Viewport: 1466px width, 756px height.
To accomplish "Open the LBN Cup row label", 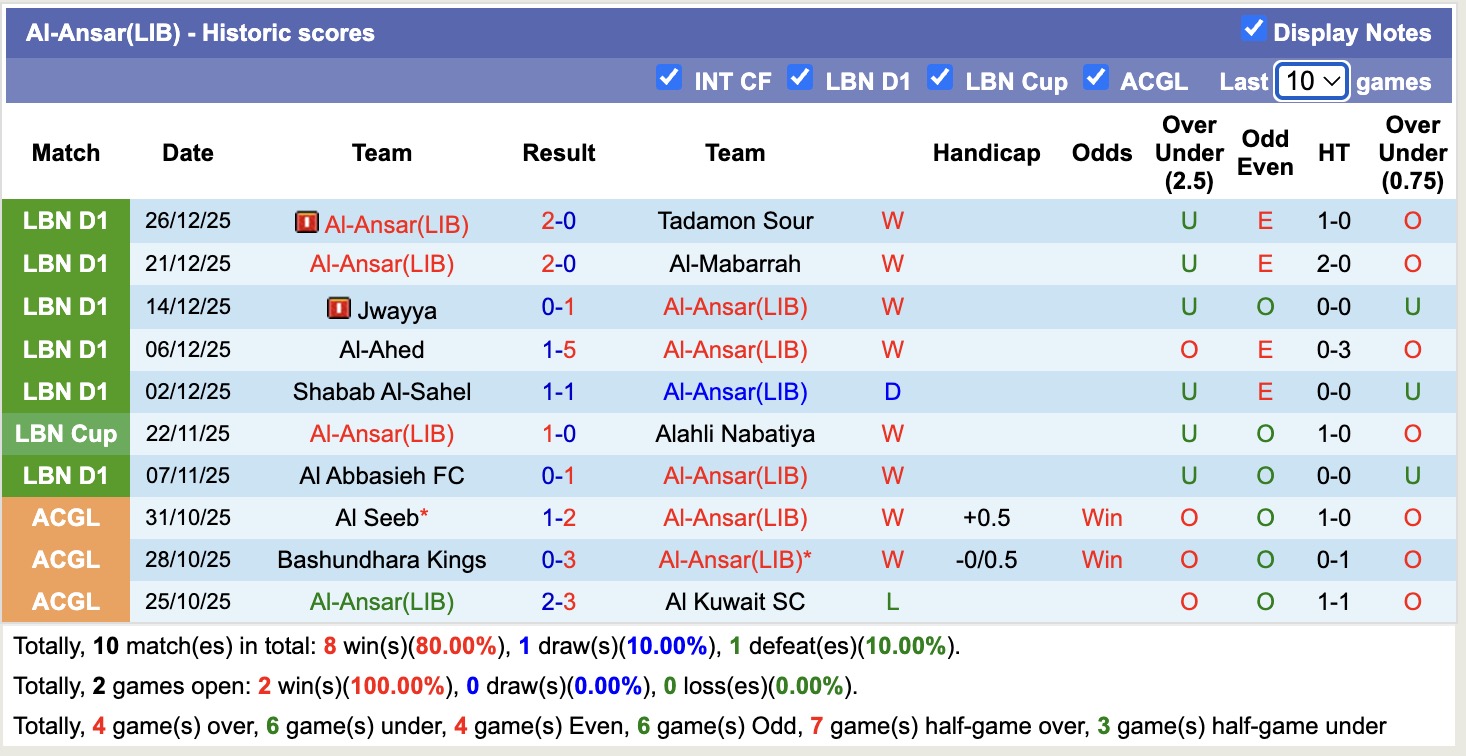I will point(65,434).
